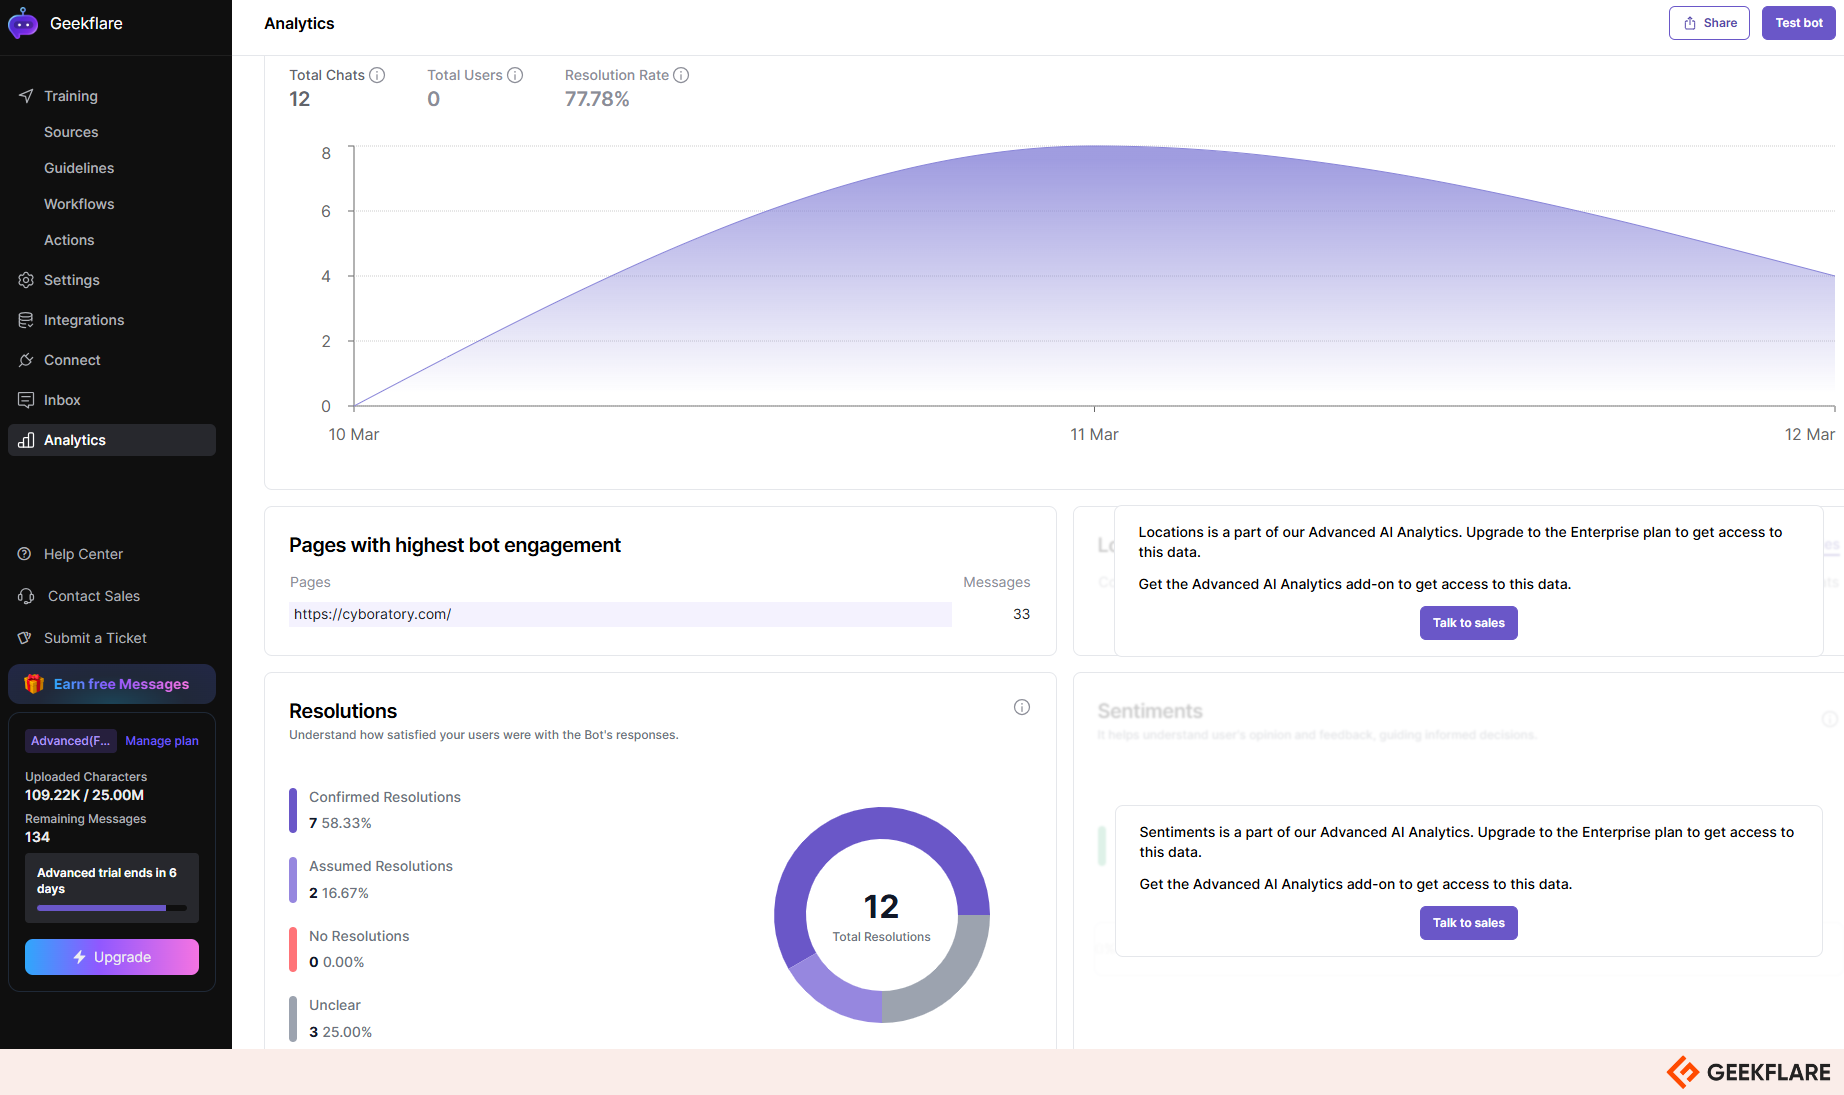Screen dimensions: 1844x1095
Task: Select Guidelines in the sidebar
Action: click(79, 168)
